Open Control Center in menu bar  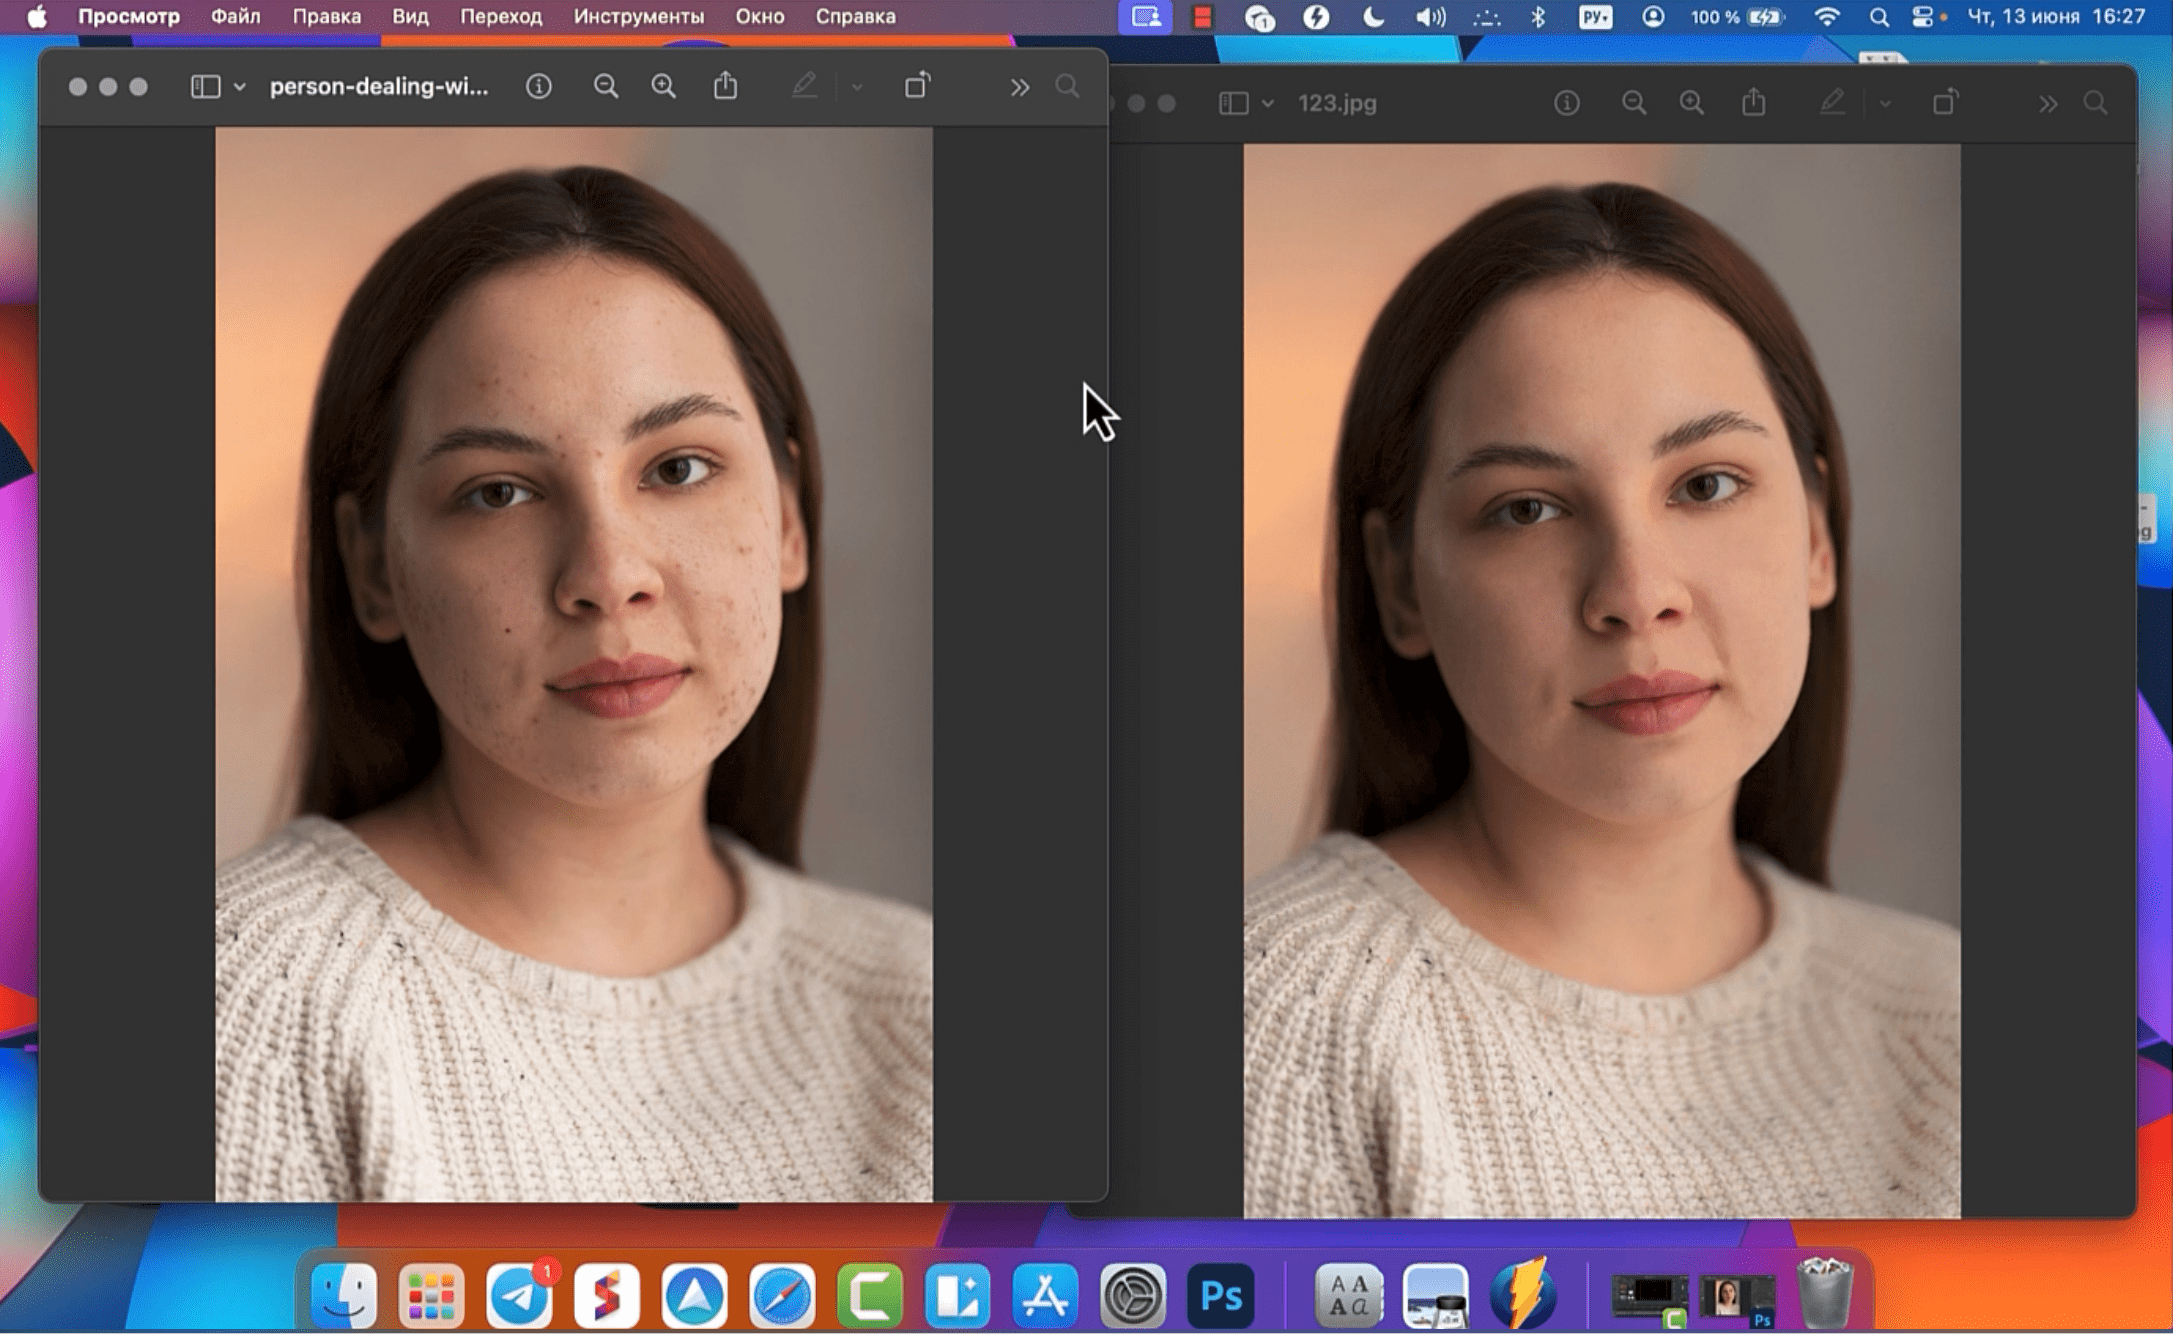coord(1922,17)
